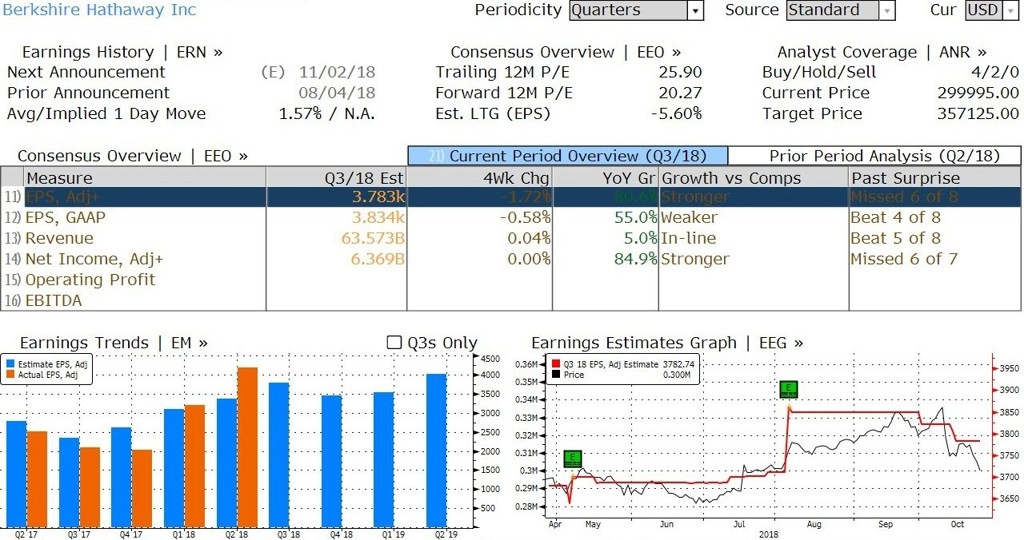
Task: Select the EPS, GAAP row
Action: click(x=511, y=217)
